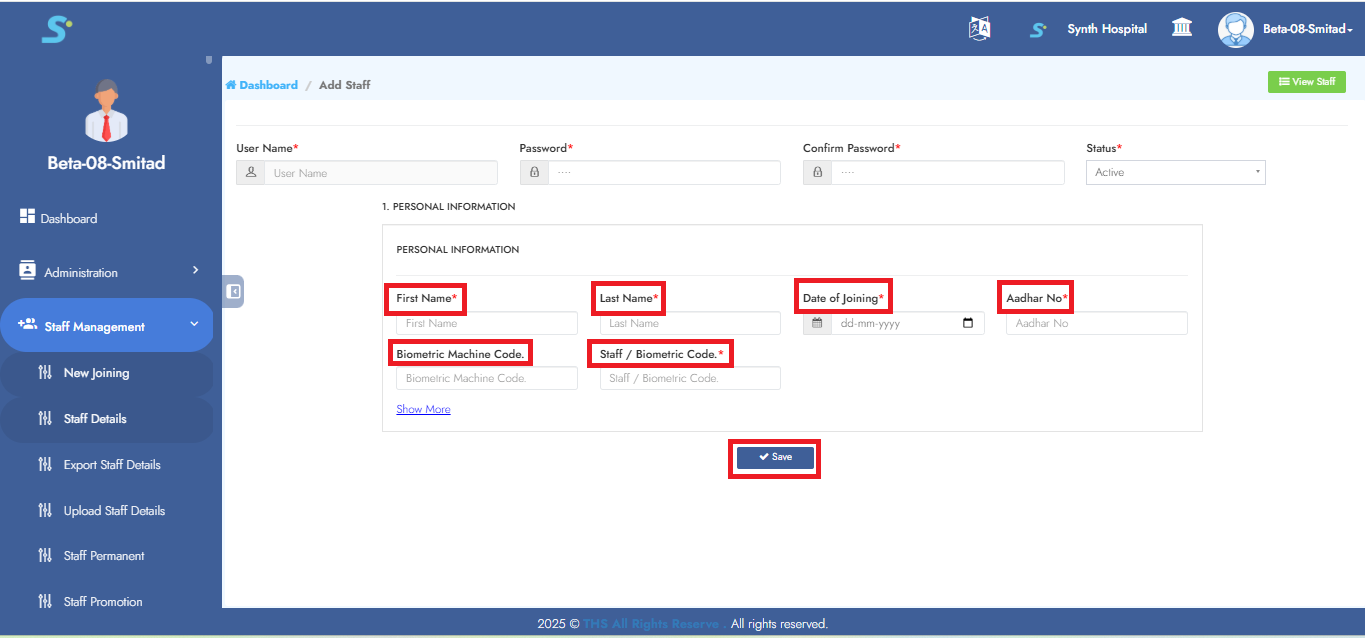Click the S logo at top left
This screenshot has width=1365, height=638.
point(56,29)
